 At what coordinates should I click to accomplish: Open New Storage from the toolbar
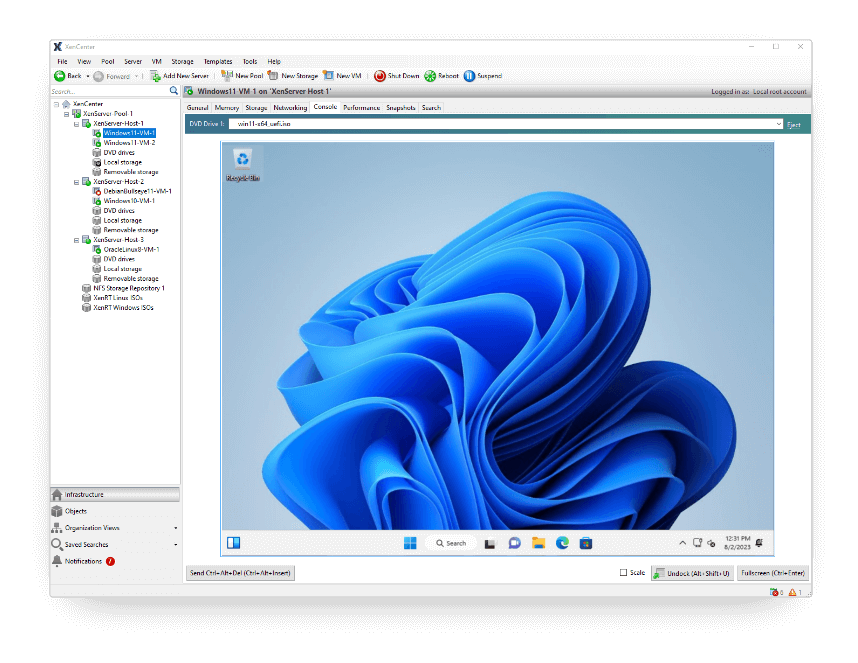coord(273,76)
